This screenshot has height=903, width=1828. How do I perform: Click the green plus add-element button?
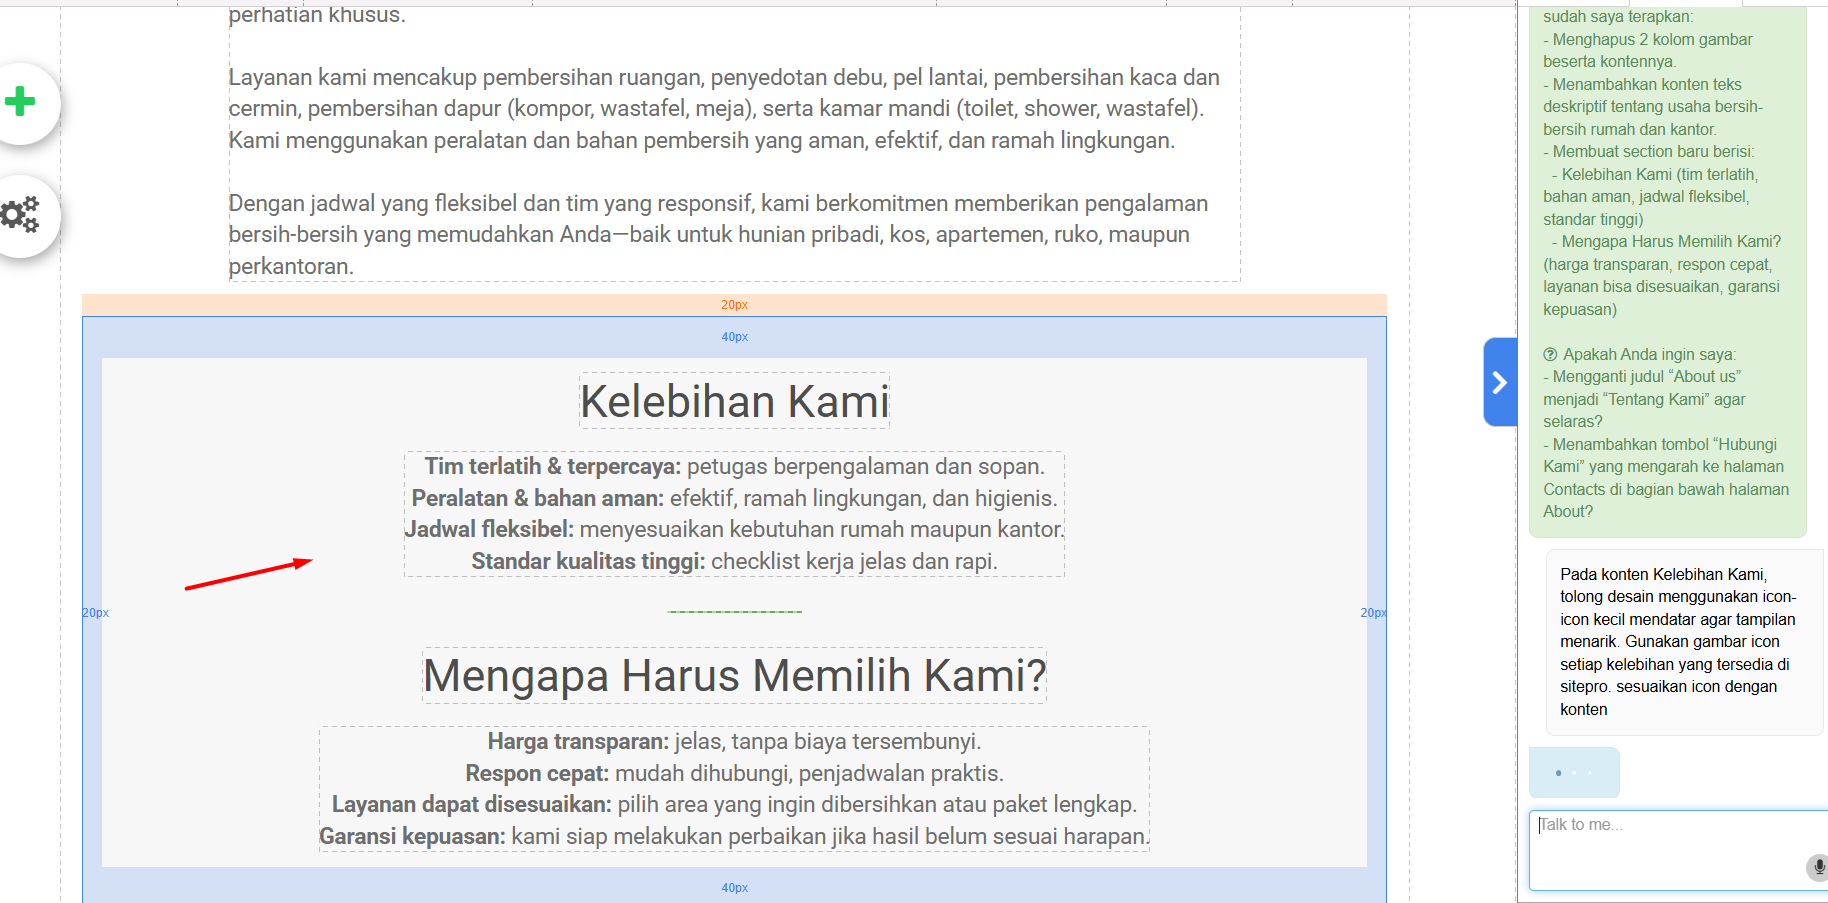coord(20,102)
